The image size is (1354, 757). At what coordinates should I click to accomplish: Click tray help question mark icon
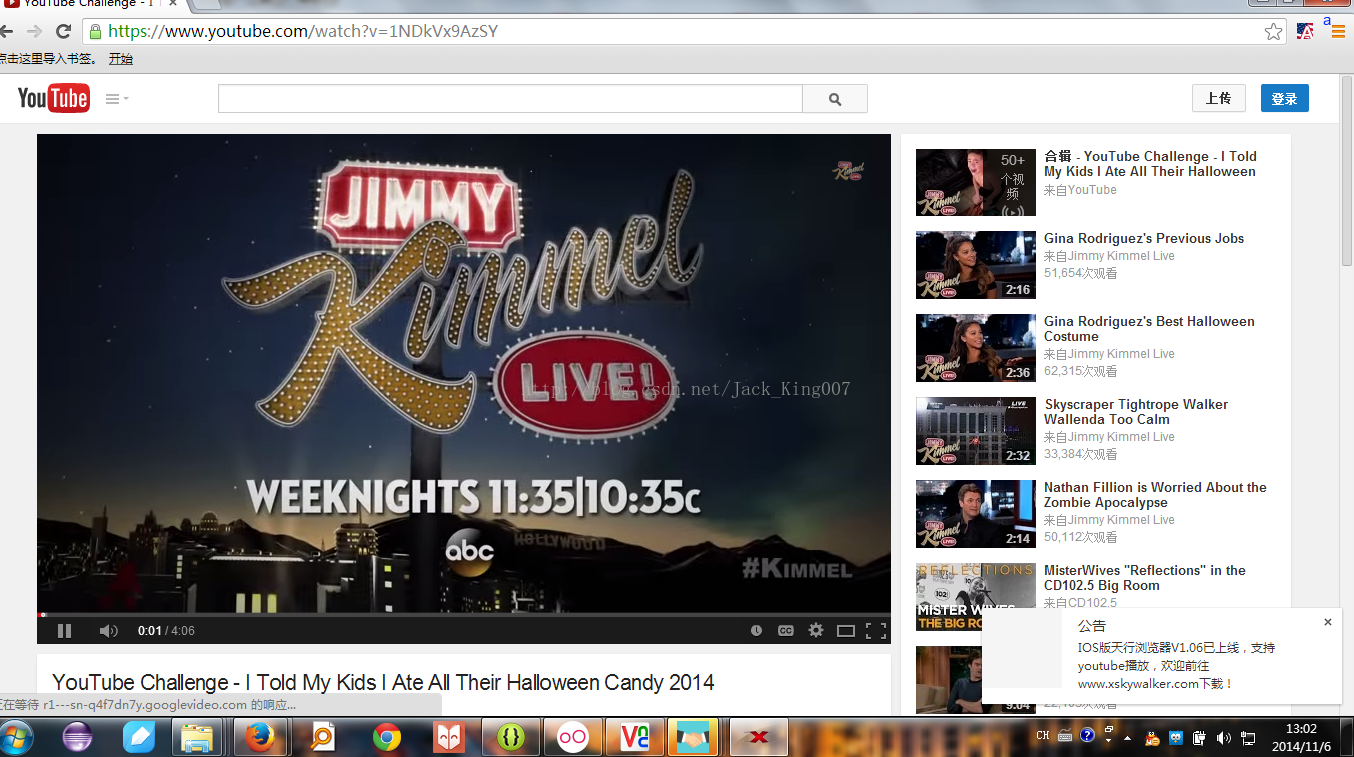1088,736
